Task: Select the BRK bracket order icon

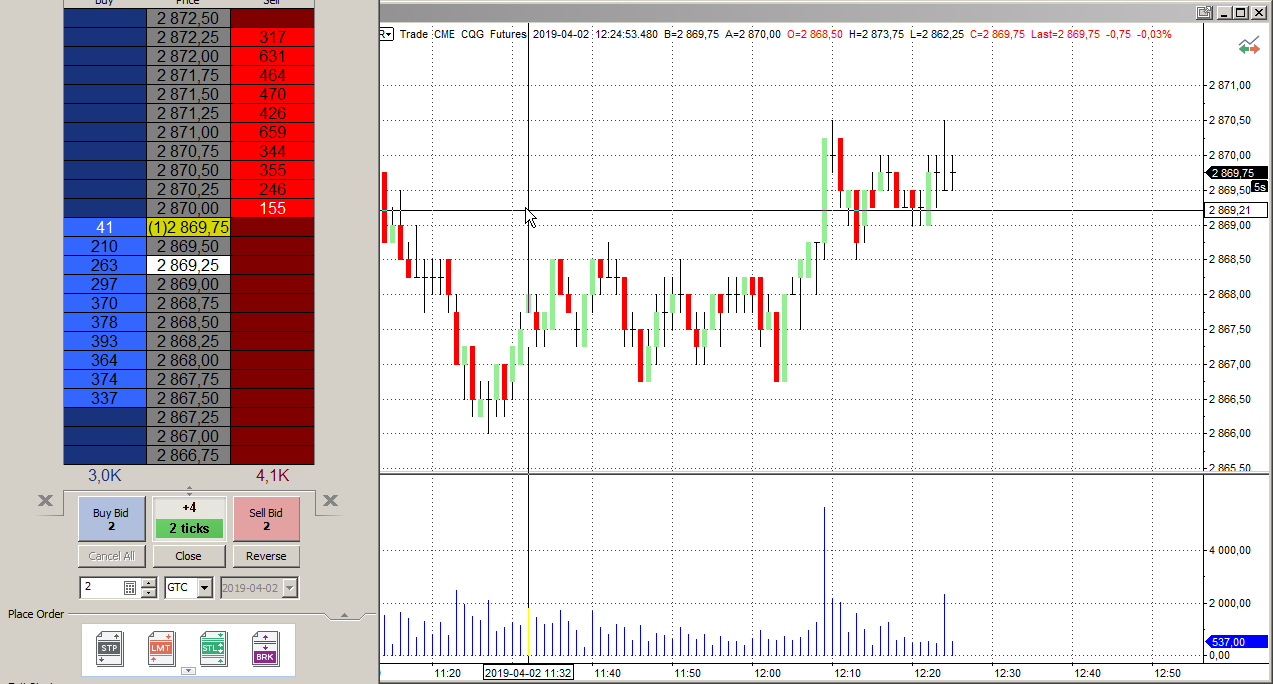Action: tap(265, 649)
